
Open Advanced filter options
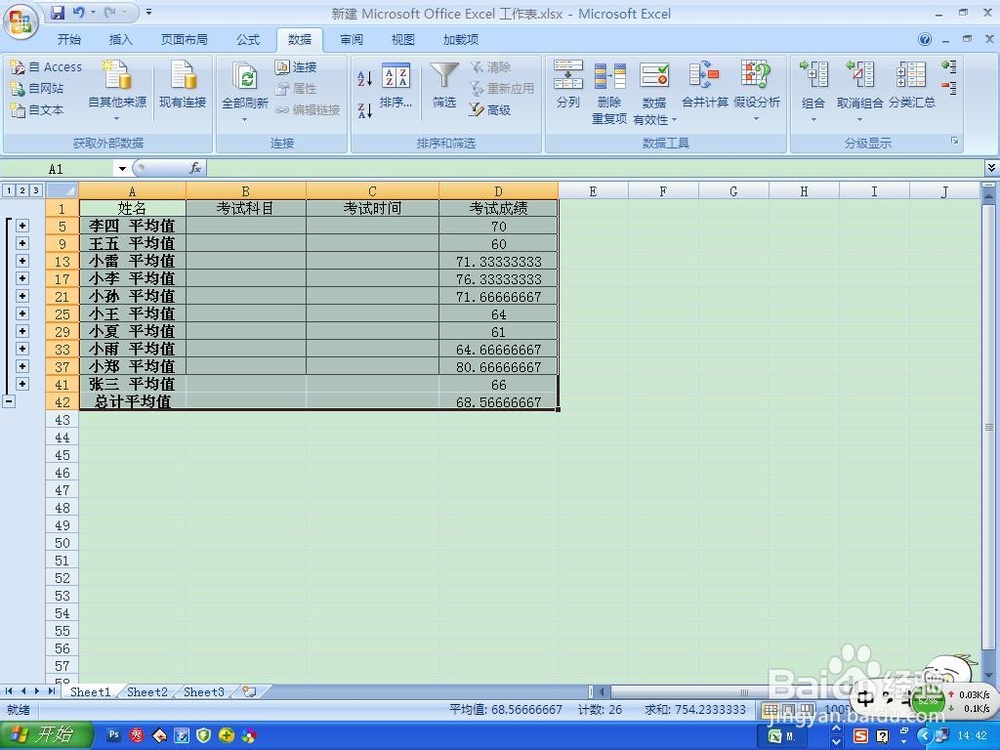490,110
